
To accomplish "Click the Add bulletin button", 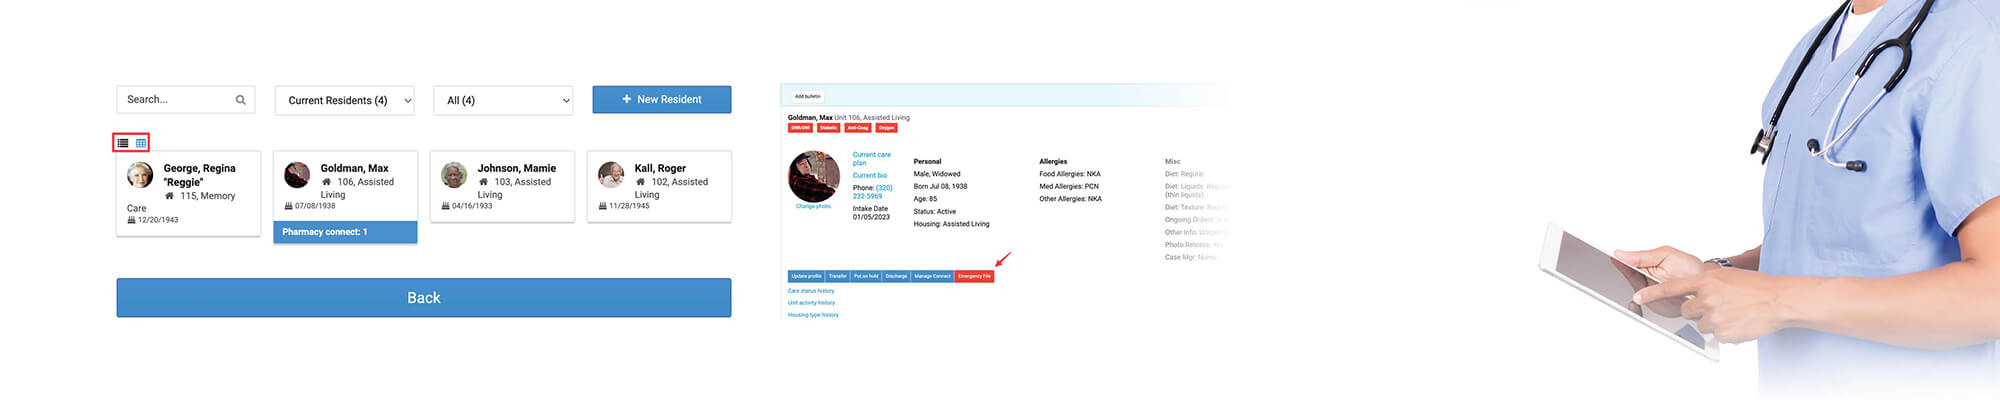I will 807,96.
